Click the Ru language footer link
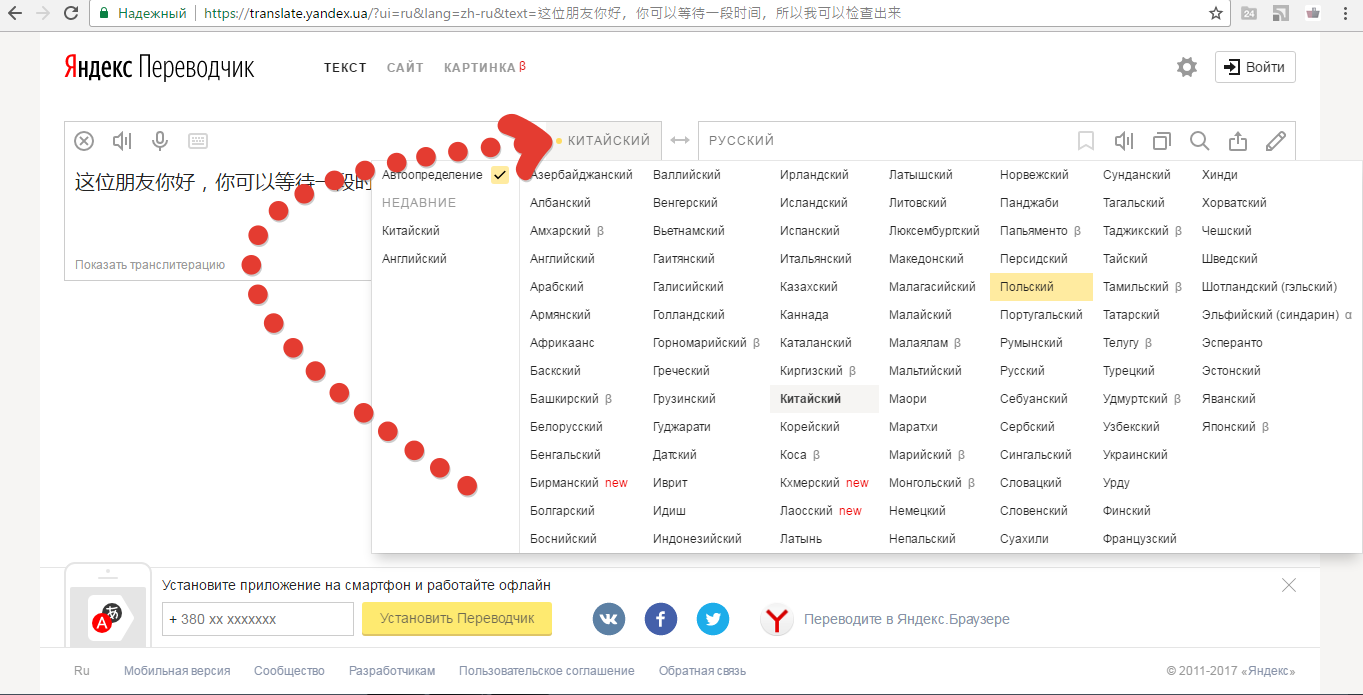The height and width of the screenshot is (695, 1363). 82,671
